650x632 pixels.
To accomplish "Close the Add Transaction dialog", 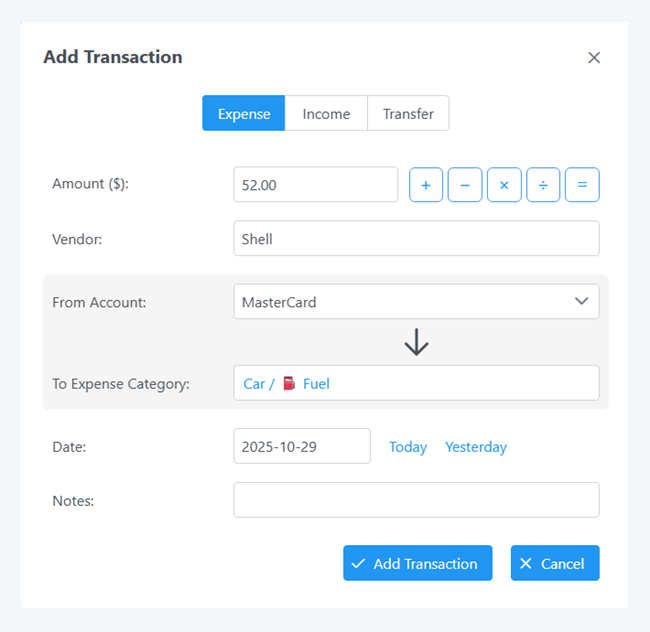I will click(x=594, y=58).
